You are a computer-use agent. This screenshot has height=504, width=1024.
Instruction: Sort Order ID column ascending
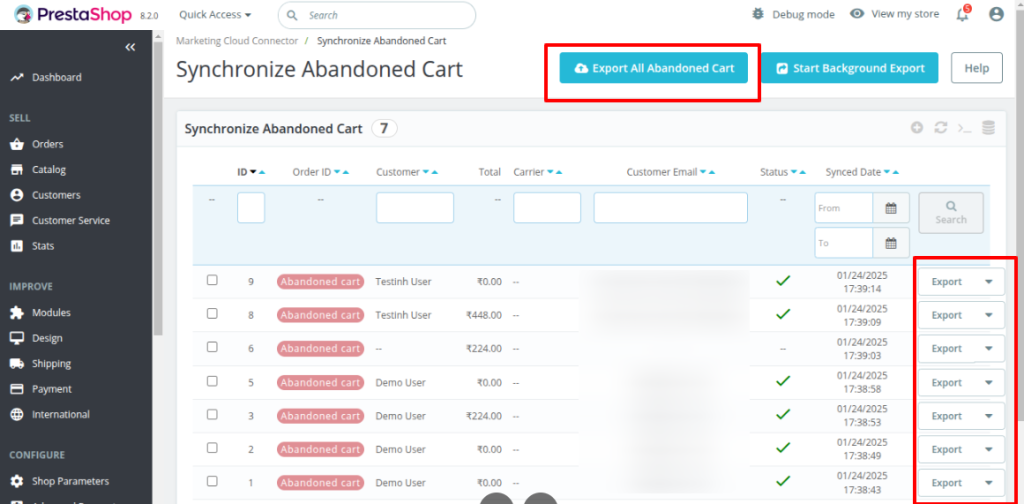(346, 172)
